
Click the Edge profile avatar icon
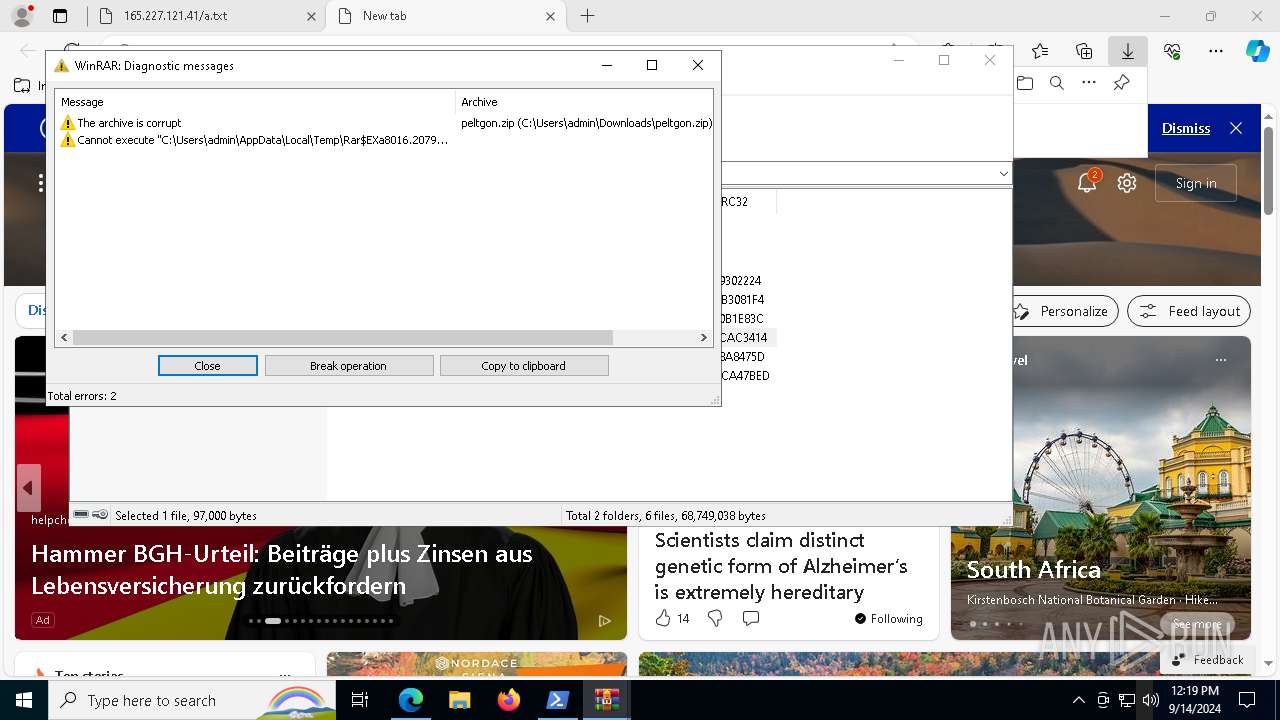(22, 16)
